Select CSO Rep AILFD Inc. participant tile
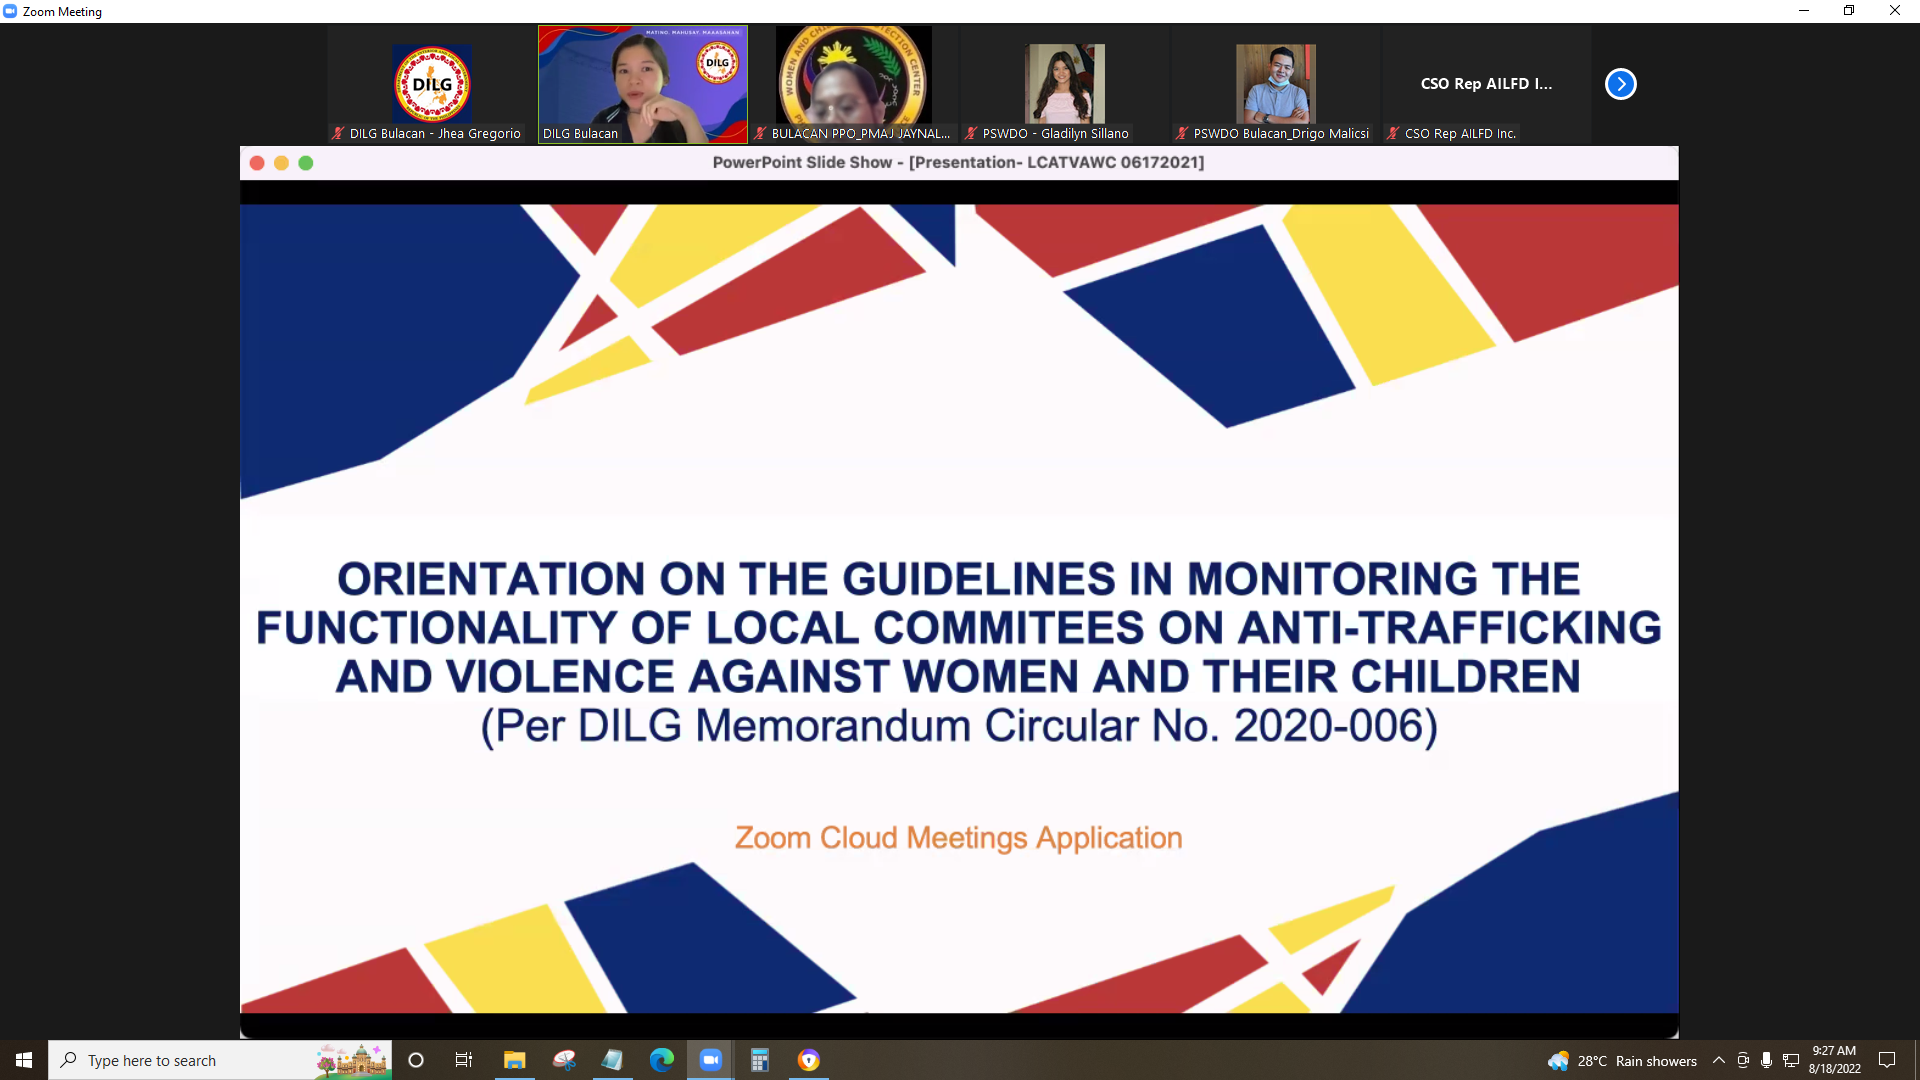Screen dimensions: 1920x1080 tap(1487, 84)
